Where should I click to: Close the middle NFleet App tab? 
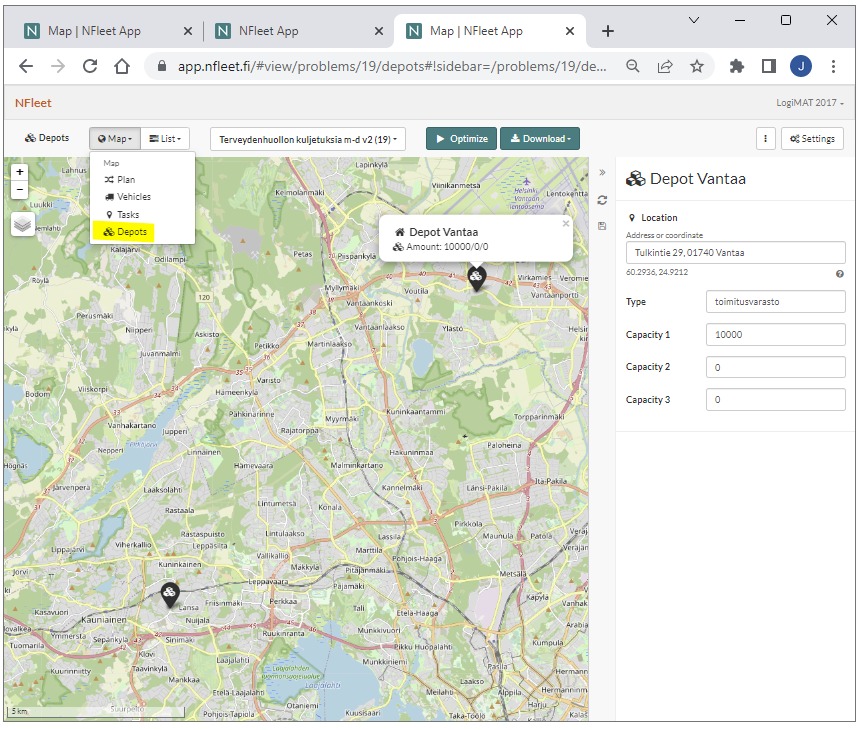click(379, 31)
